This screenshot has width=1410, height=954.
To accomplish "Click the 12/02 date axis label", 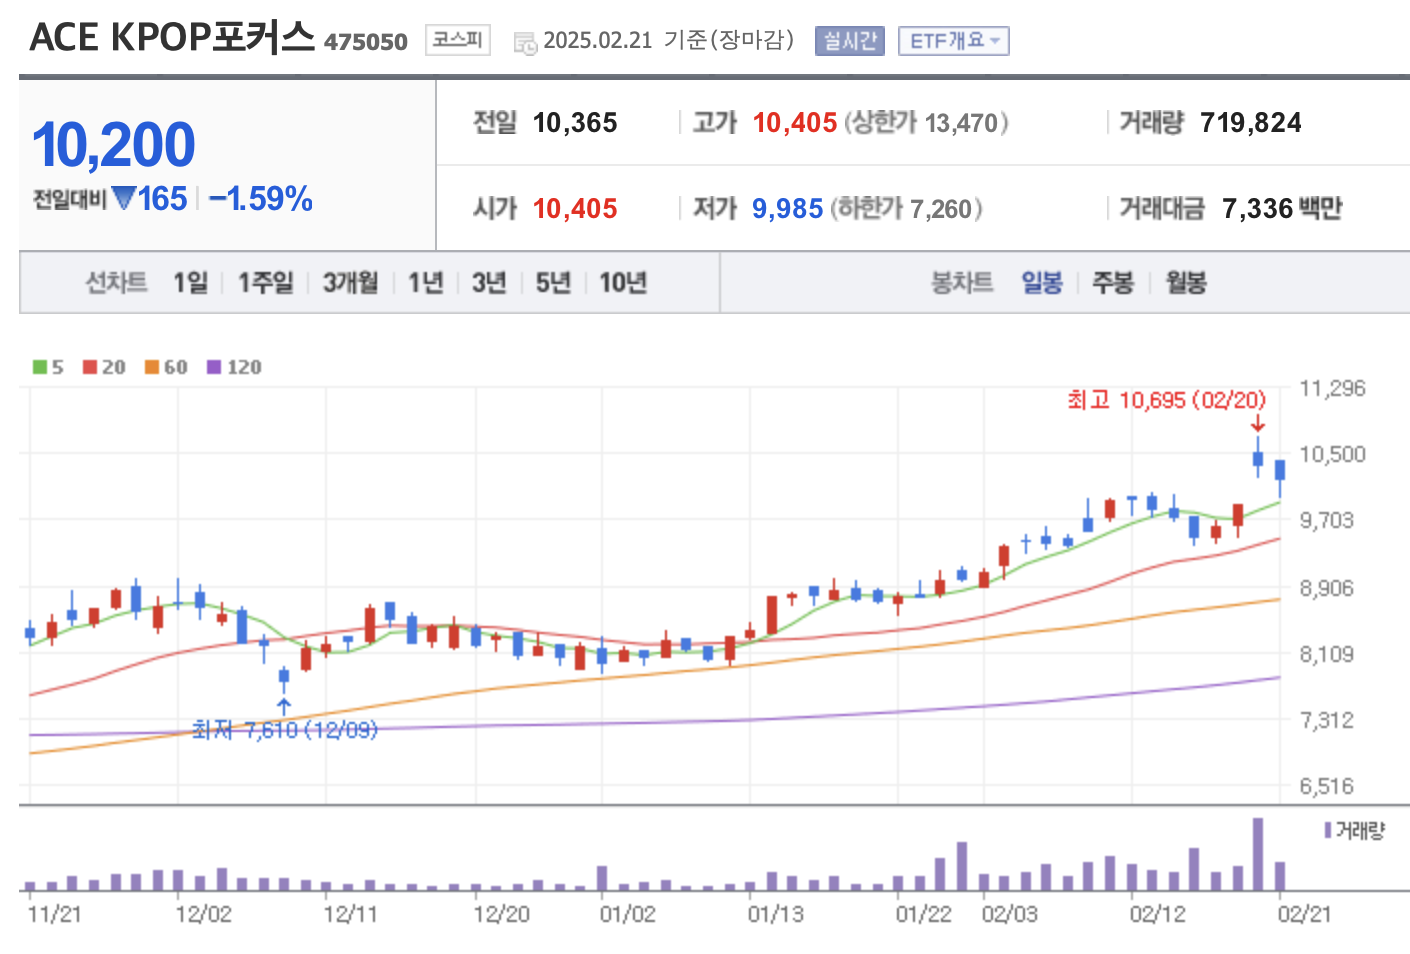I will (x=203, y=914).
